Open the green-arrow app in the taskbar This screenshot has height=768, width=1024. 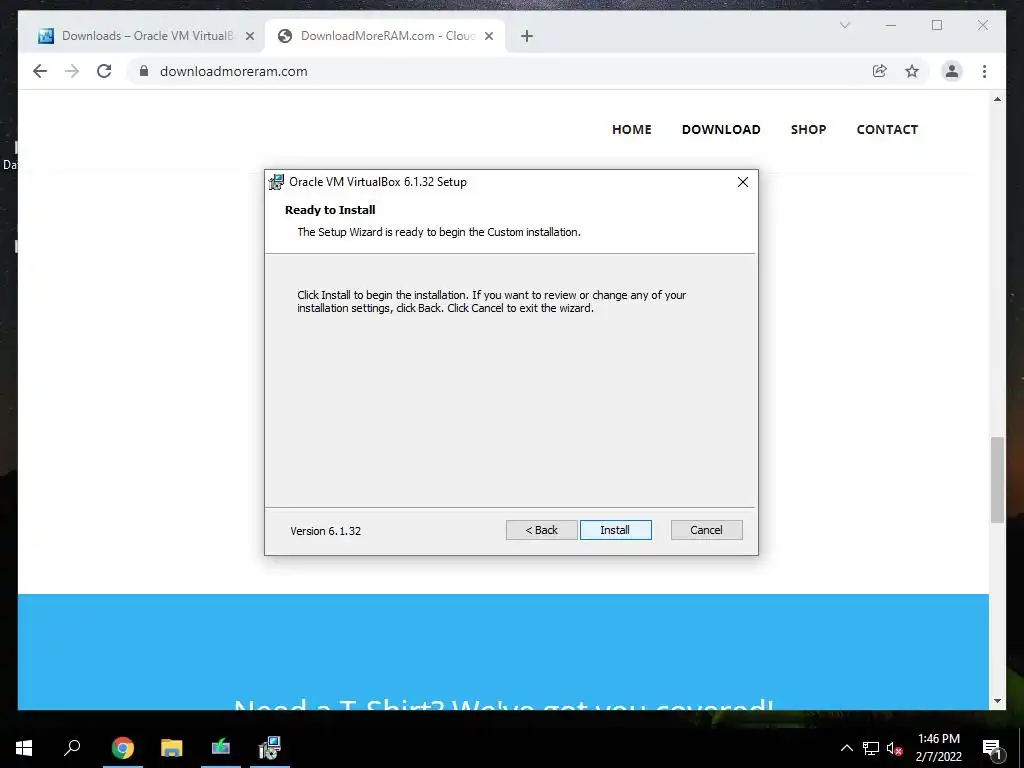[221, 748]
